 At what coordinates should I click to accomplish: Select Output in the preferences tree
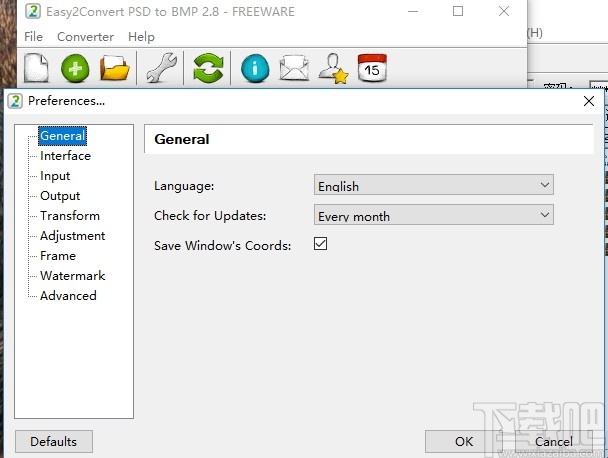pos(60,196)
